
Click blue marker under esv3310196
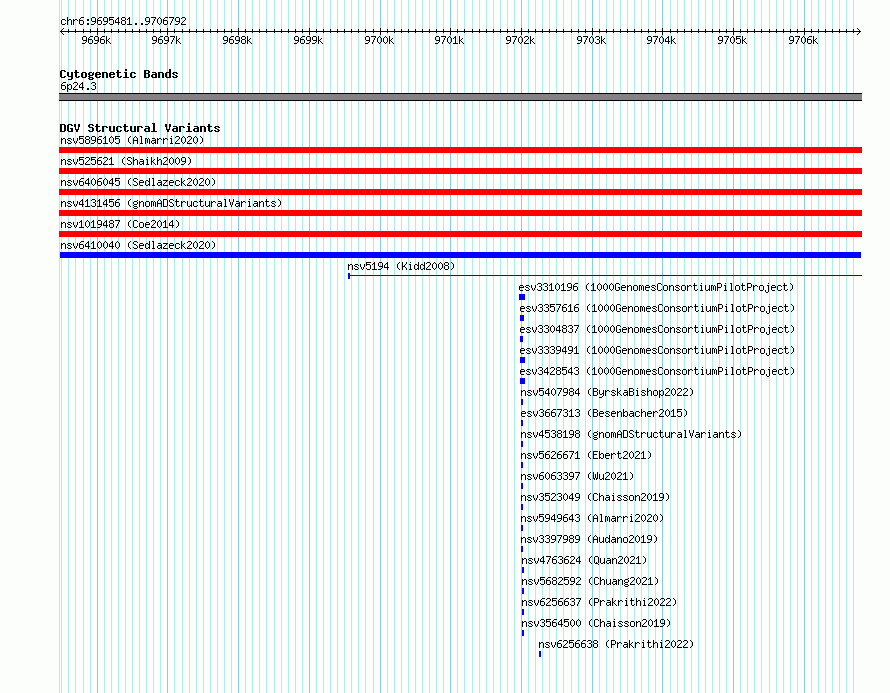click(x=522, y=297)
